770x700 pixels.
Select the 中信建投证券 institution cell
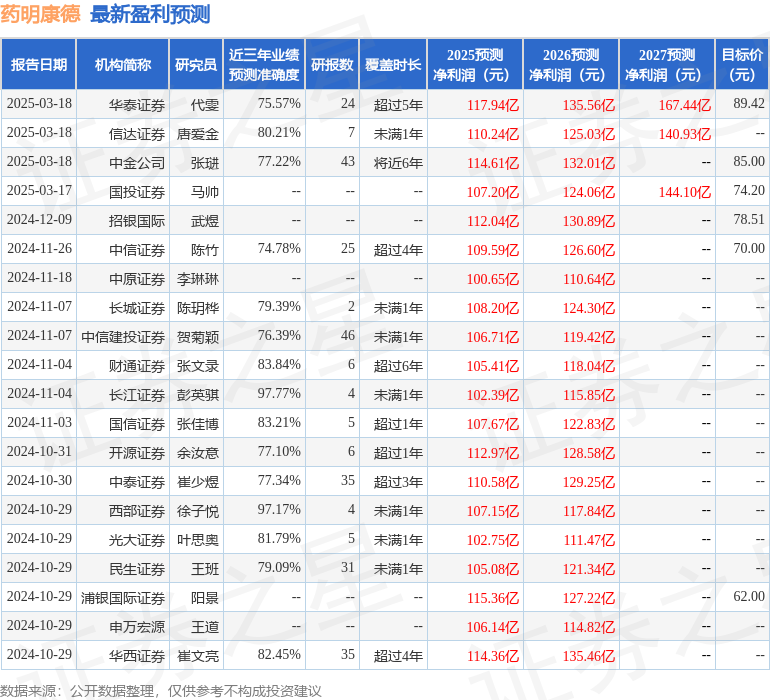(123, 336)
